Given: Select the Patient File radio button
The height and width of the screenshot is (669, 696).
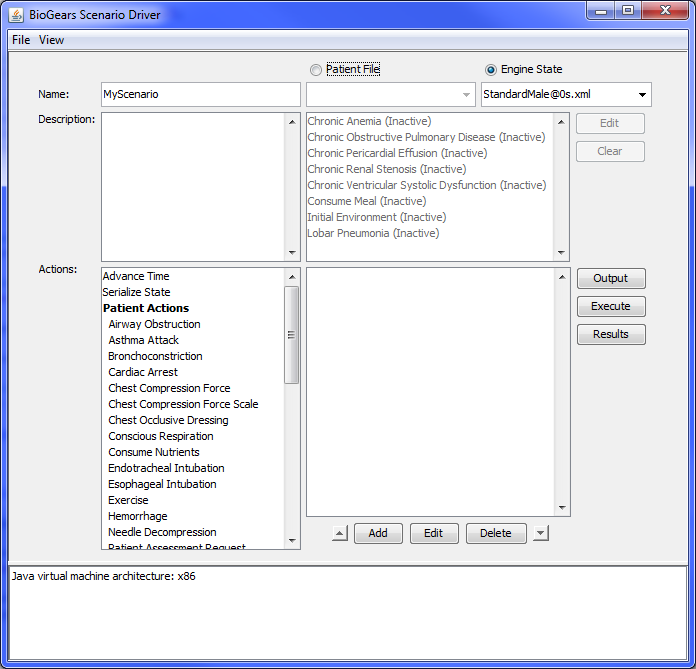Looking at the screenshot, I should [x=316, y=70].
